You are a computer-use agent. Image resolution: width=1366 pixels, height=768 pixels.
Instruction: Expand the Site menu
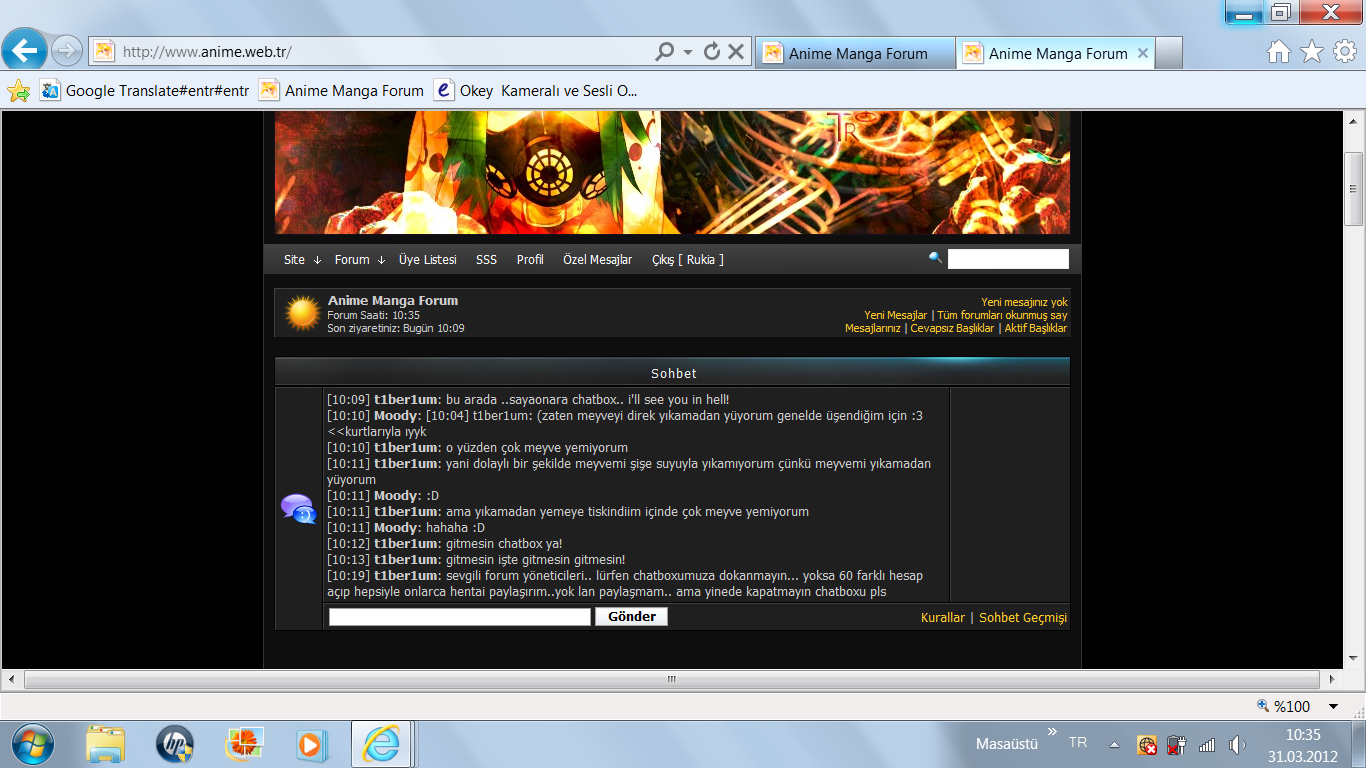(302, 260)
